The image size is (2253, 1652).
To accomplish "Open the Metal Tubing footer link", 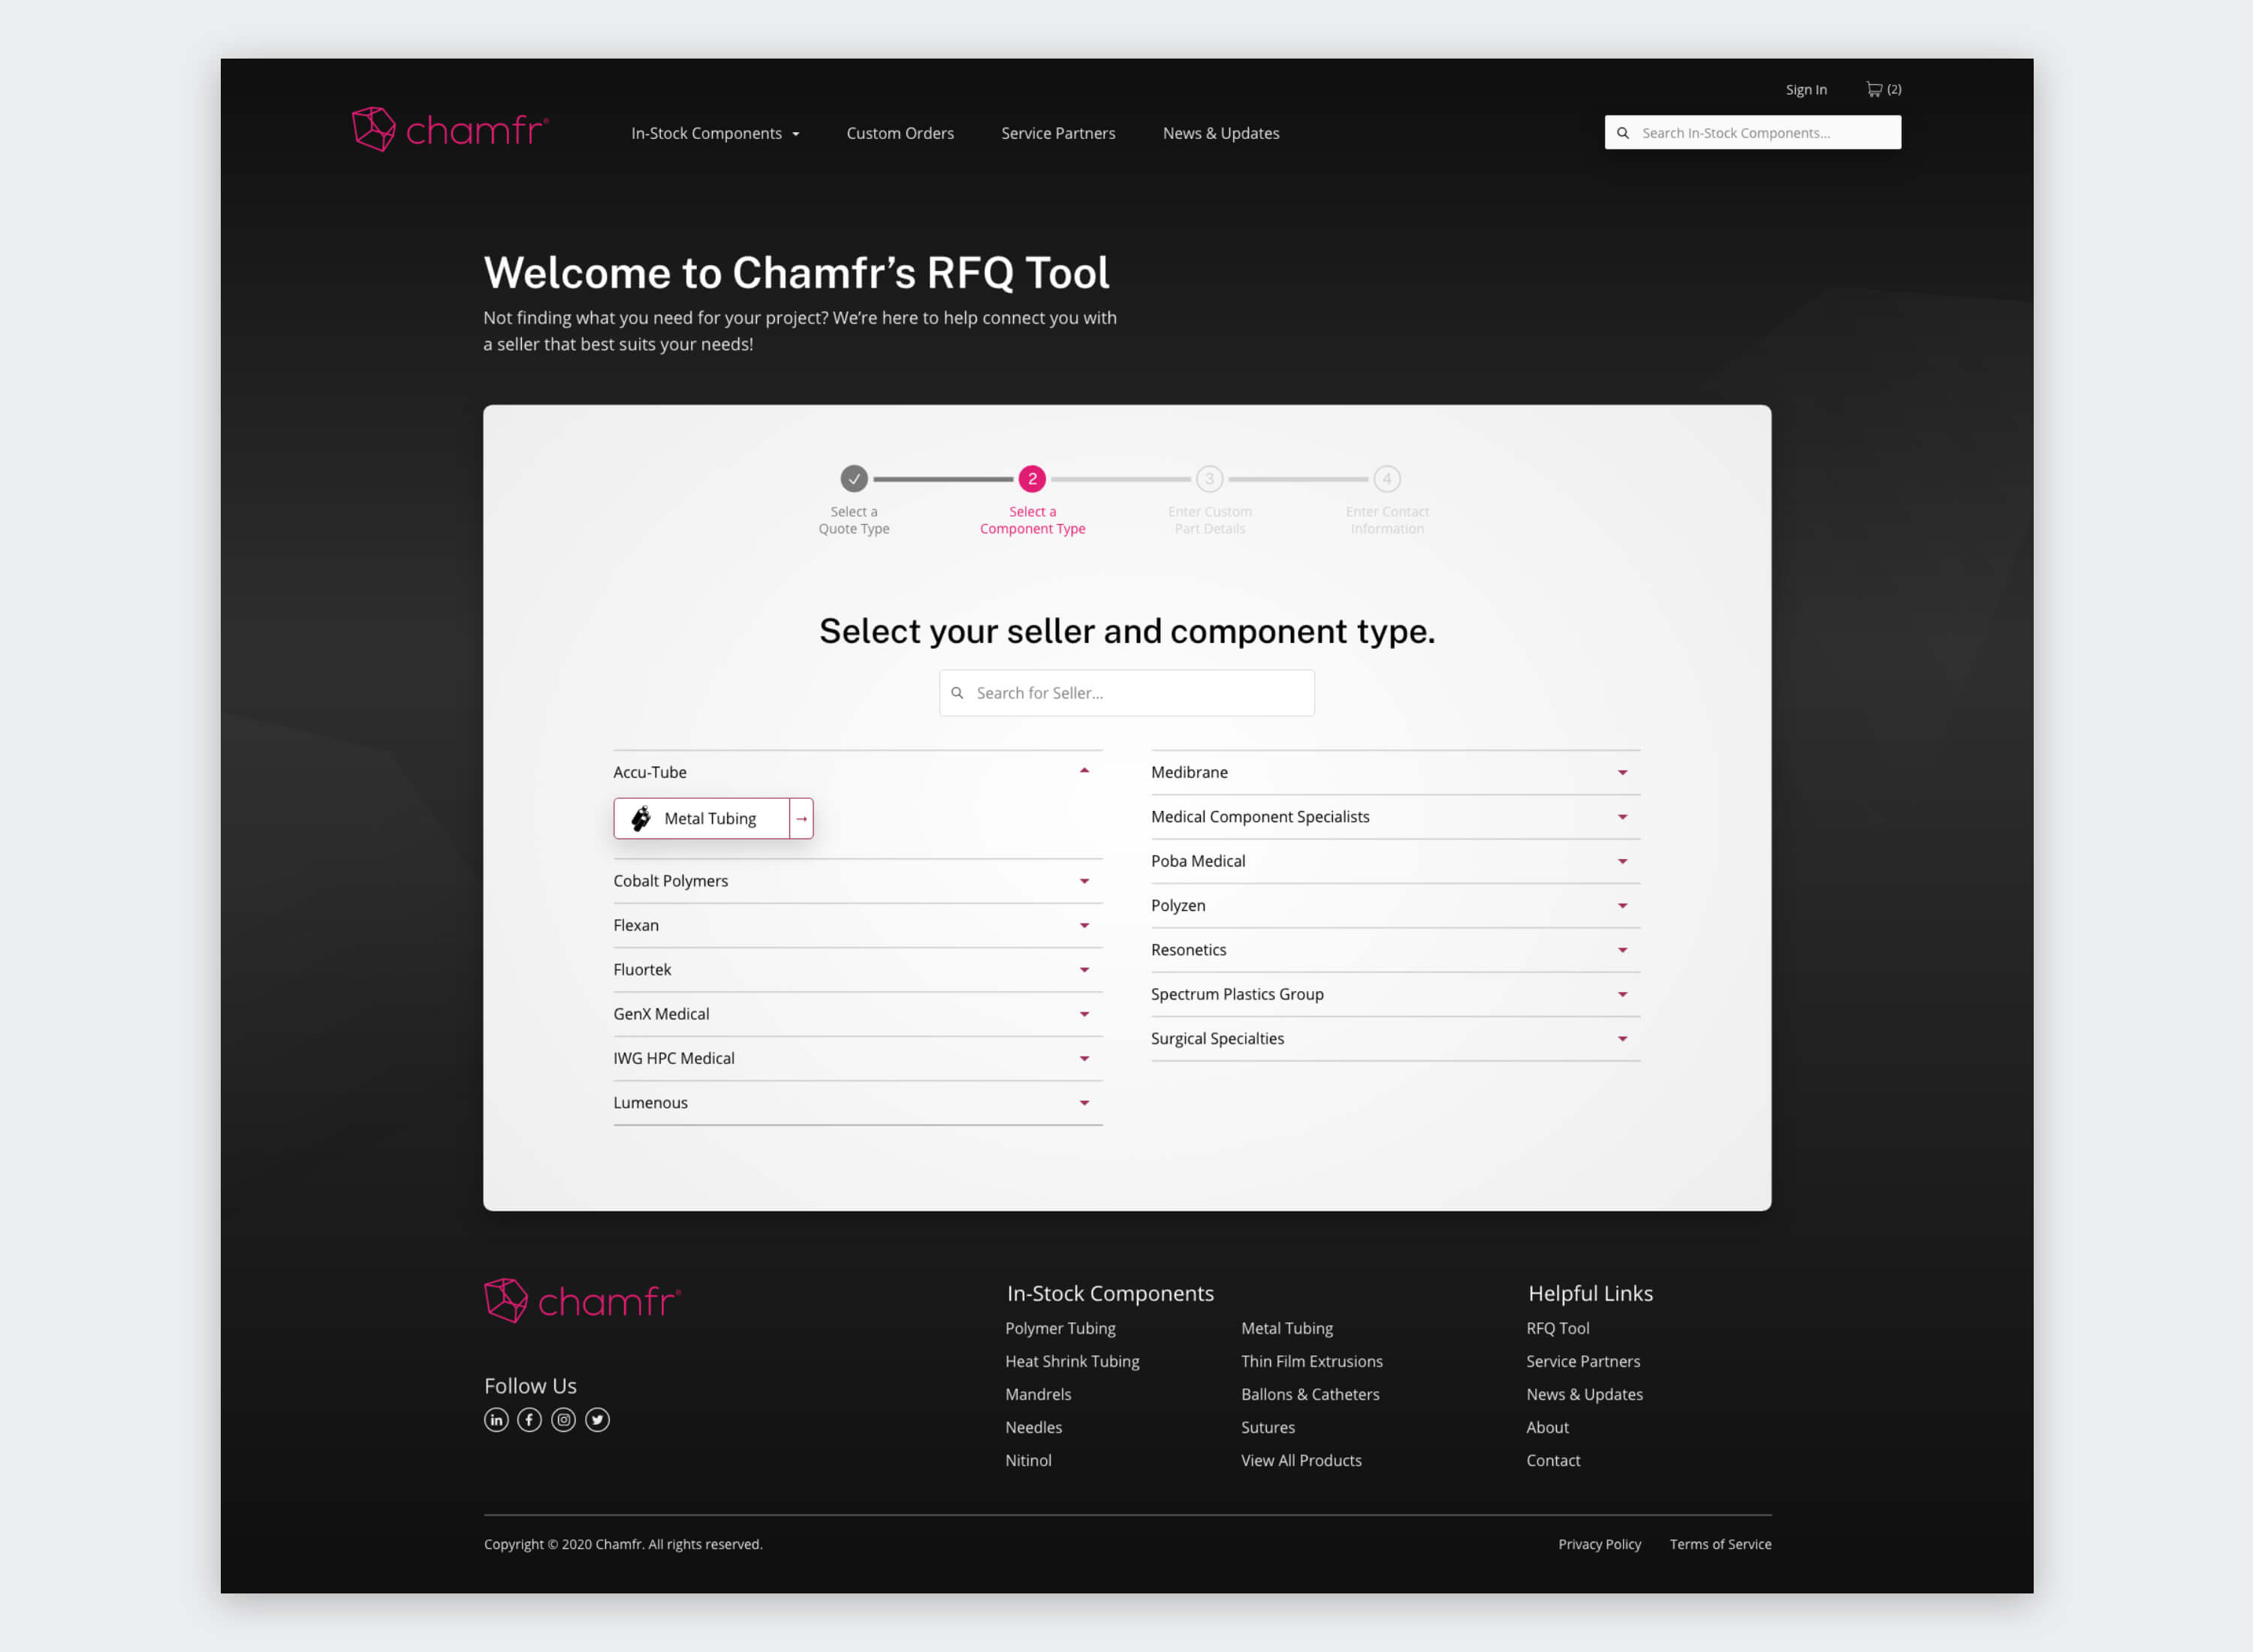I will point(1287,1328).
